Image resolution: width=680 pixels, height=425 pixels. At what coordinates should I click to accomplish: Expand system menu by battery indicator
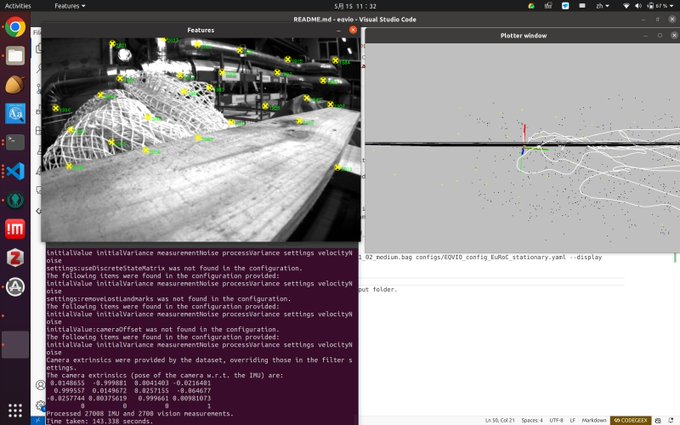pyautogui.click(x=652, y=6)
